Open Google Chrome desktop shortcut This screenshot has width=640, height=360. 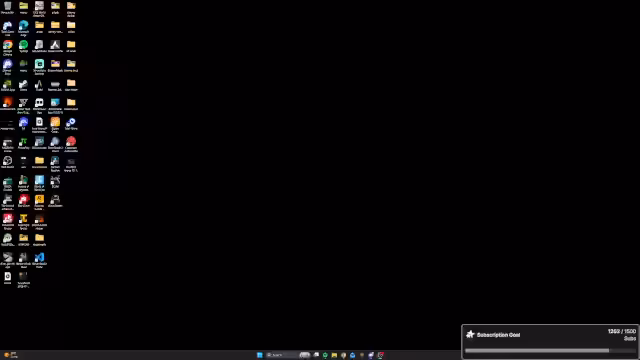pos(7,47)
